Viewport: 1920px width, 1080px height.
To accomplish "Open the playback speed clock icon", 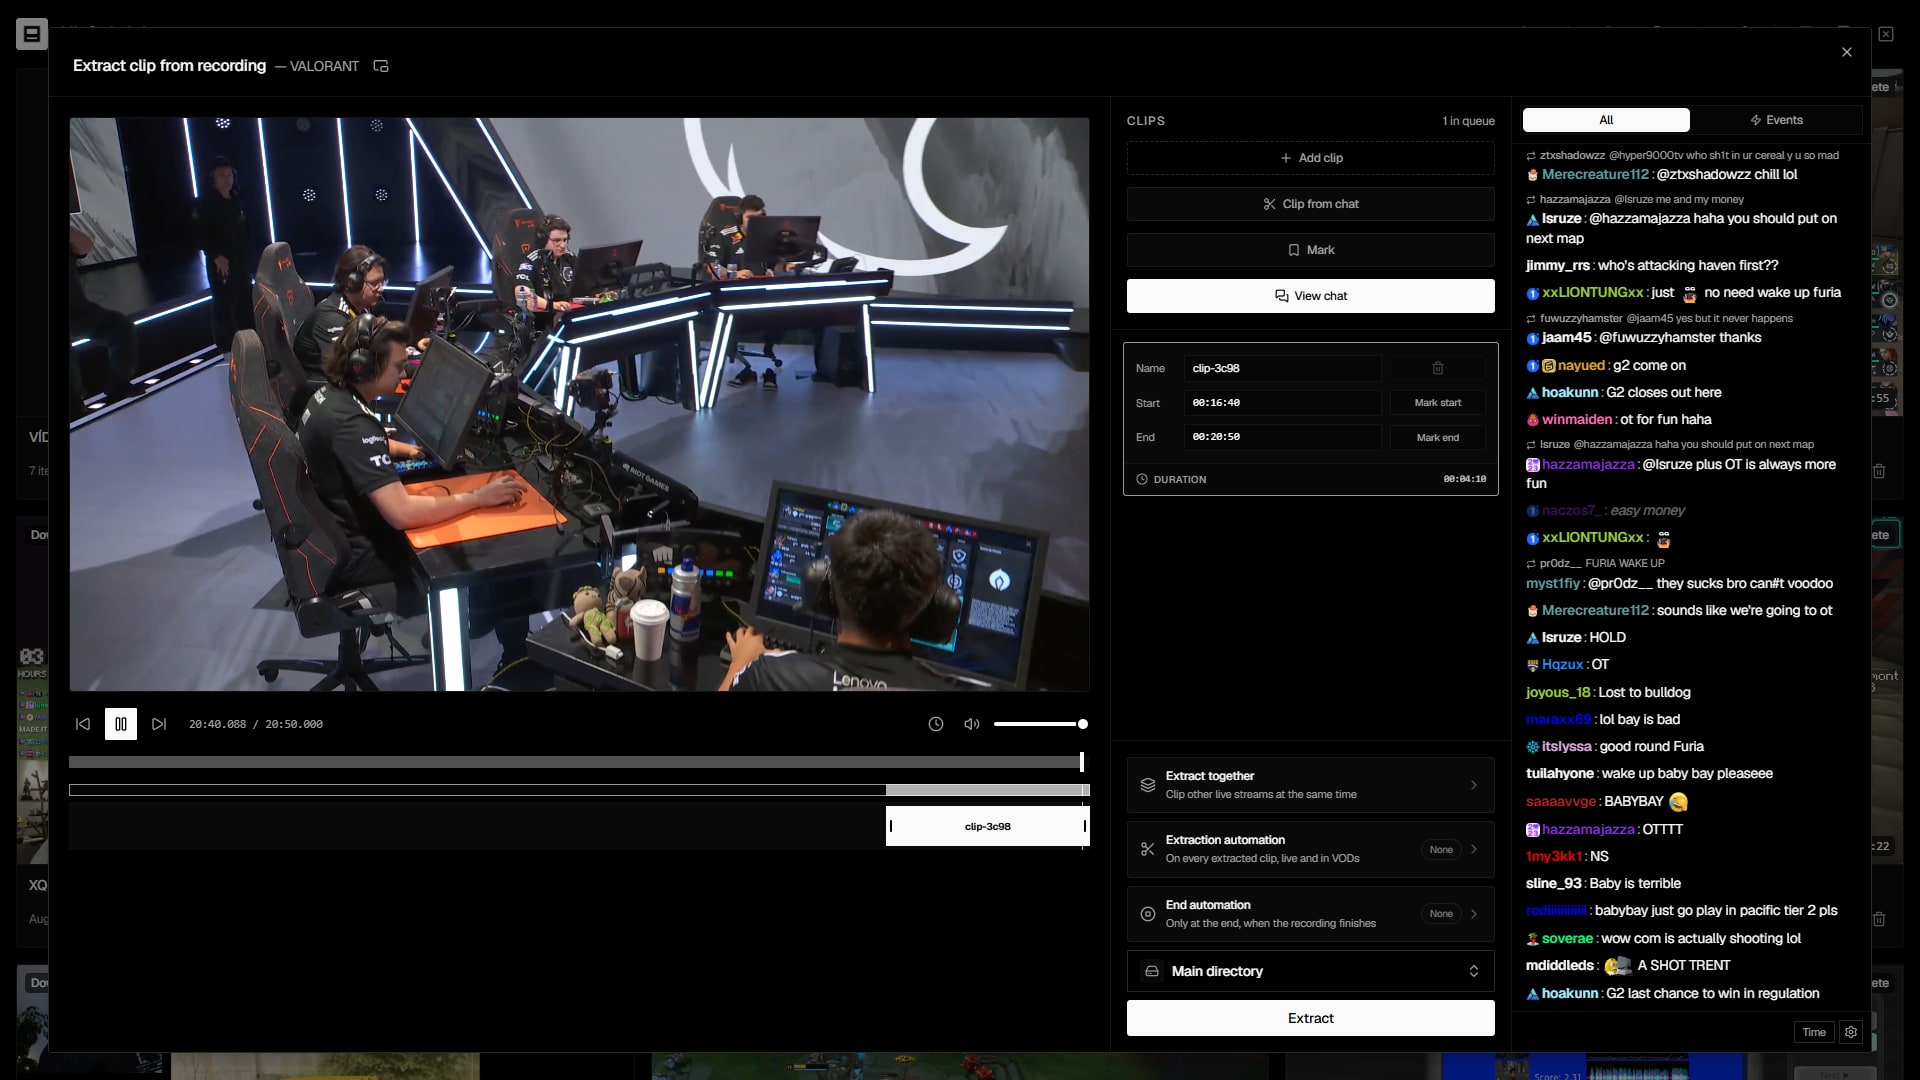I will [936, 724].
